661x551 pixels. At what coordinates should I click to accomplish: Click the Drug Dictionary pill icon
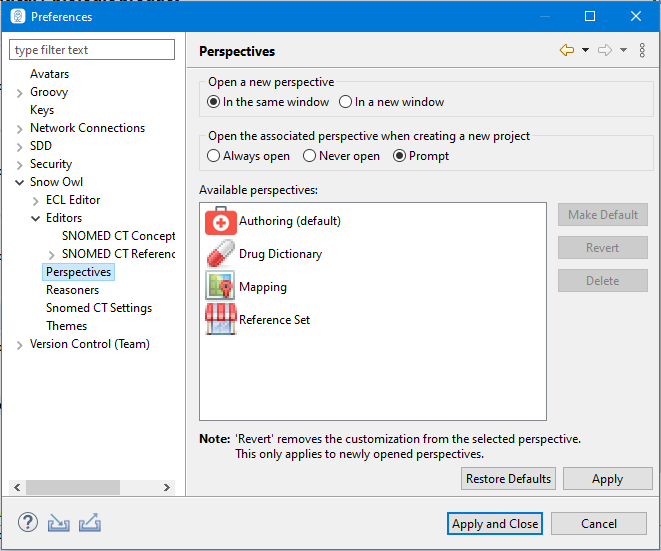(x=220, y=254)
